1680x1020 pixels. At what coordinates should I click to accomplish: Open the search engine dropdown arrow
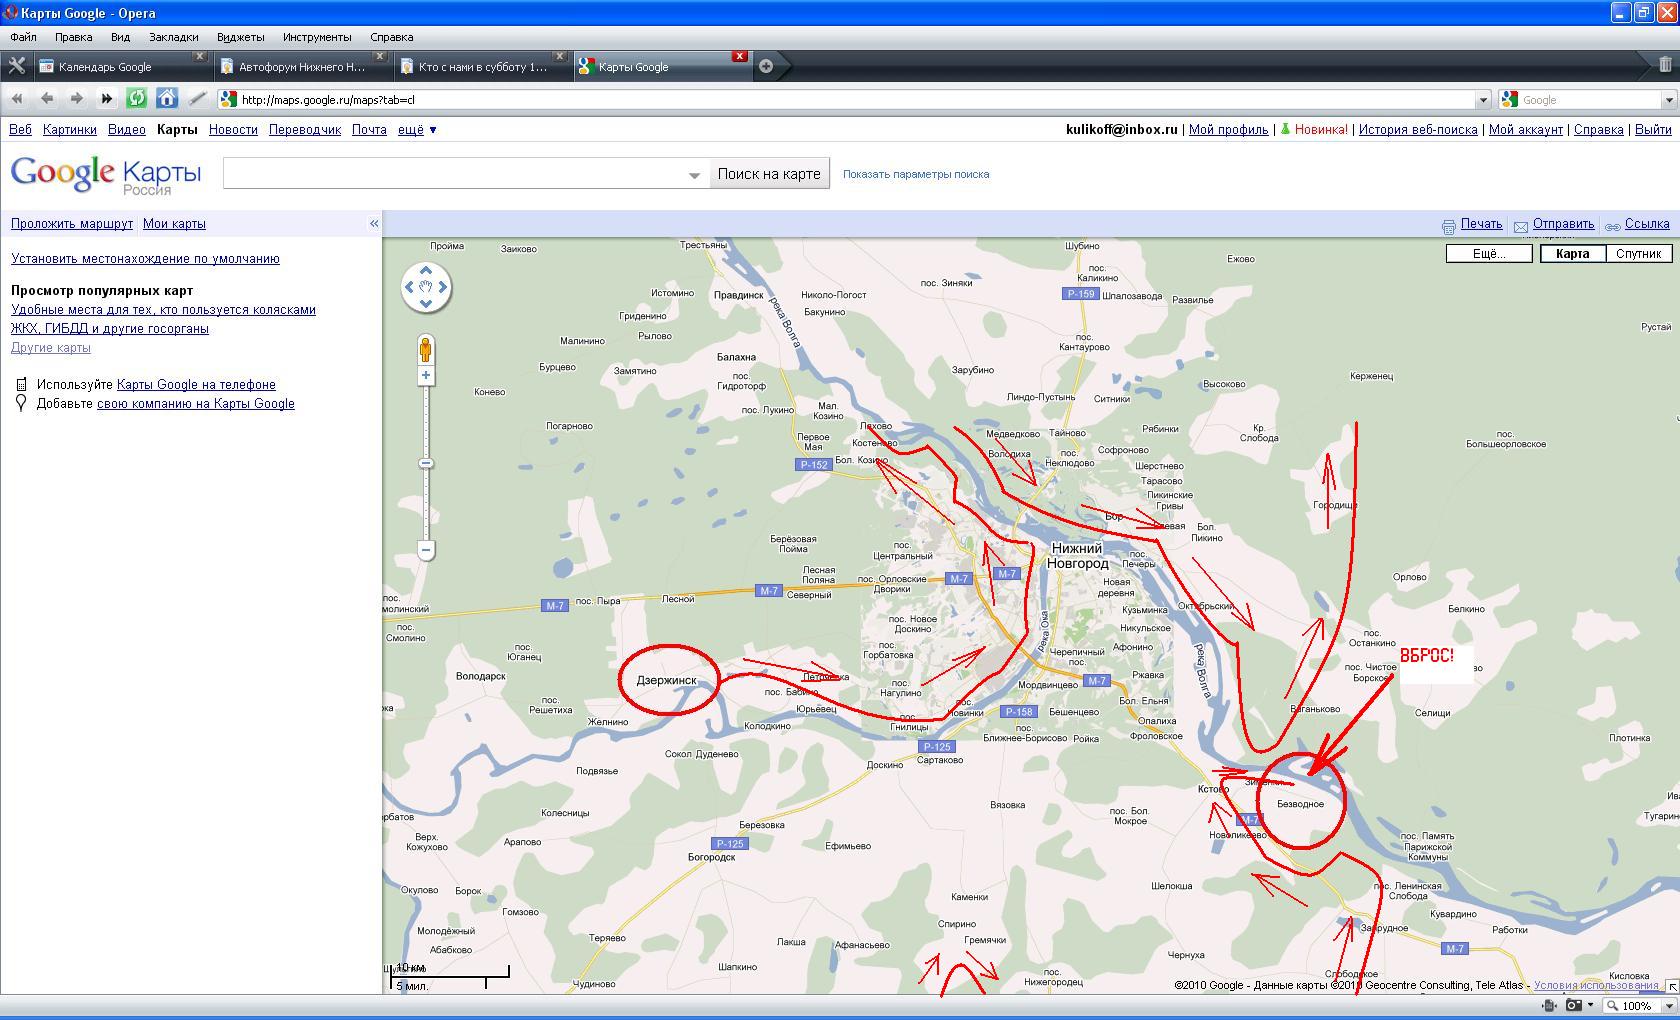tap(1668, 100)
